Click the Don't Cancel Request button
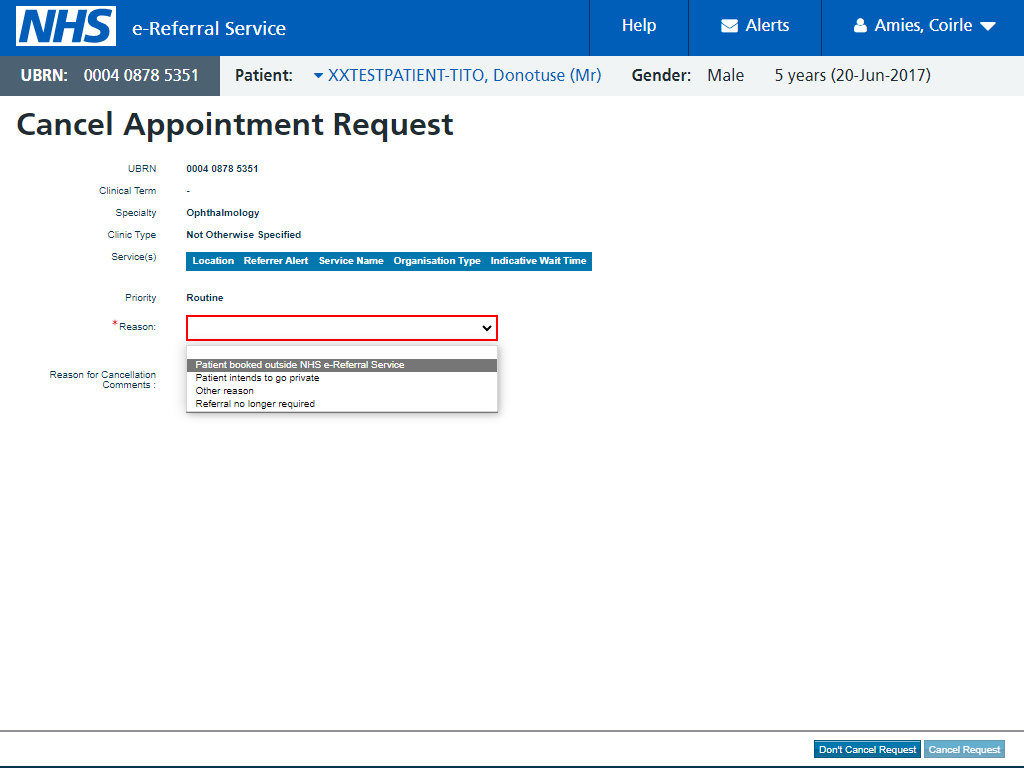This screenshot has width=1024, height=768. [x=867, y=750]
